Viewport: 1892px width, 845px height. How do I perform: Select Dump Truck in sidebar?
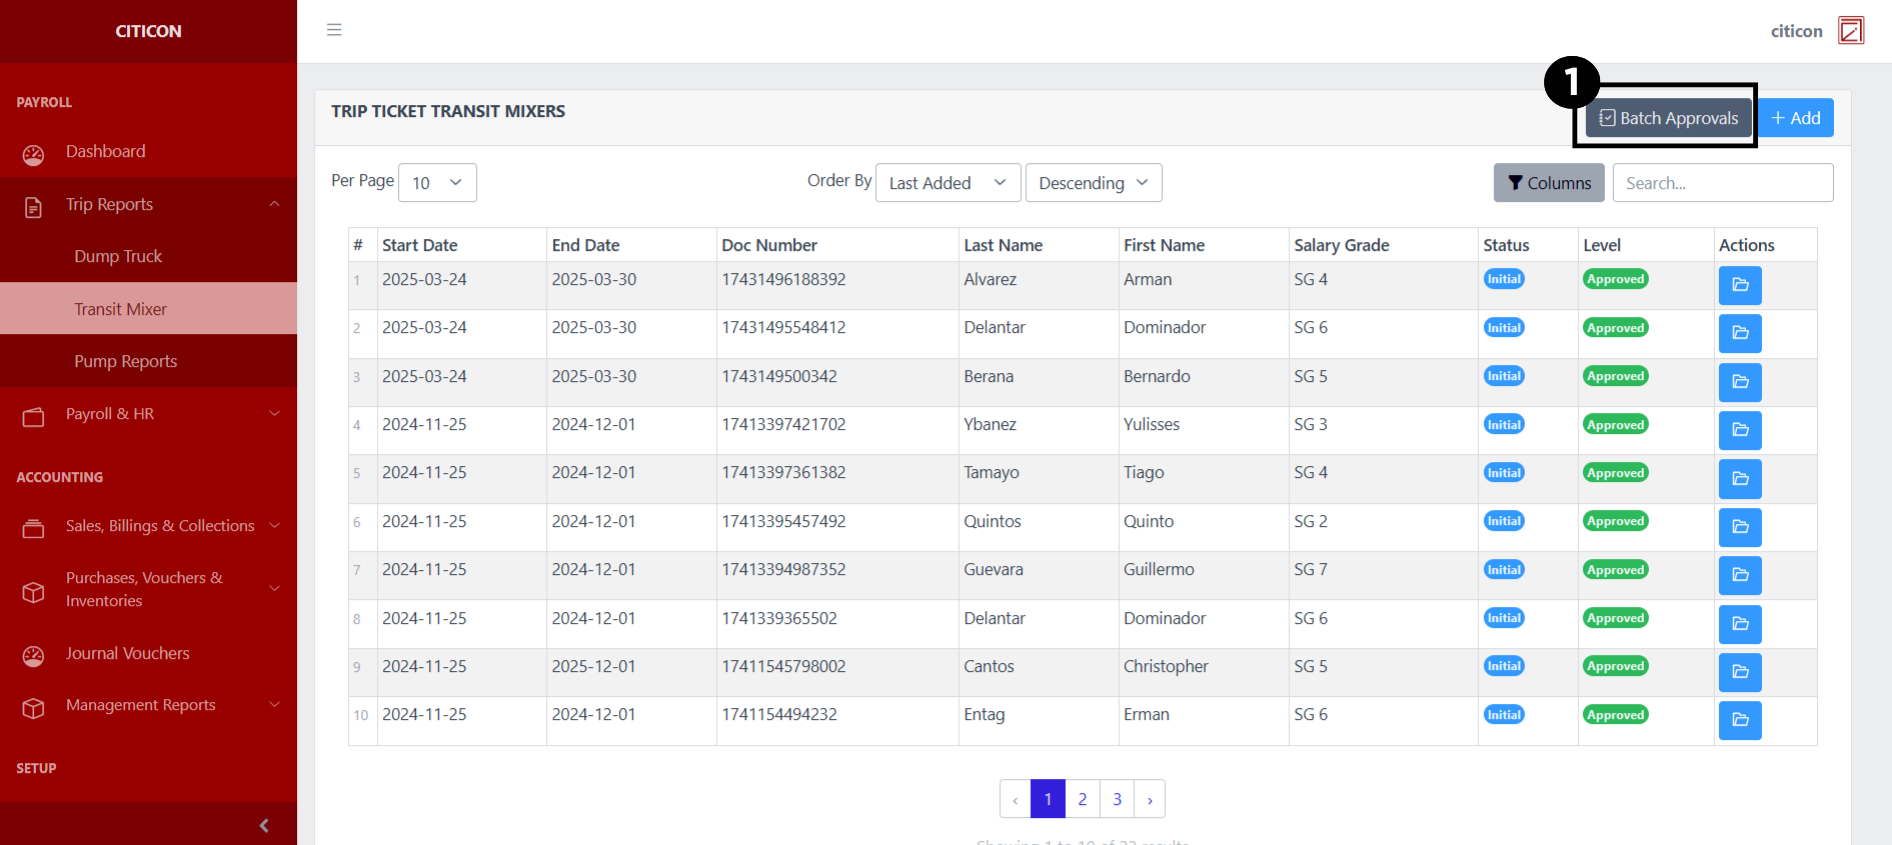click(118, 257)
